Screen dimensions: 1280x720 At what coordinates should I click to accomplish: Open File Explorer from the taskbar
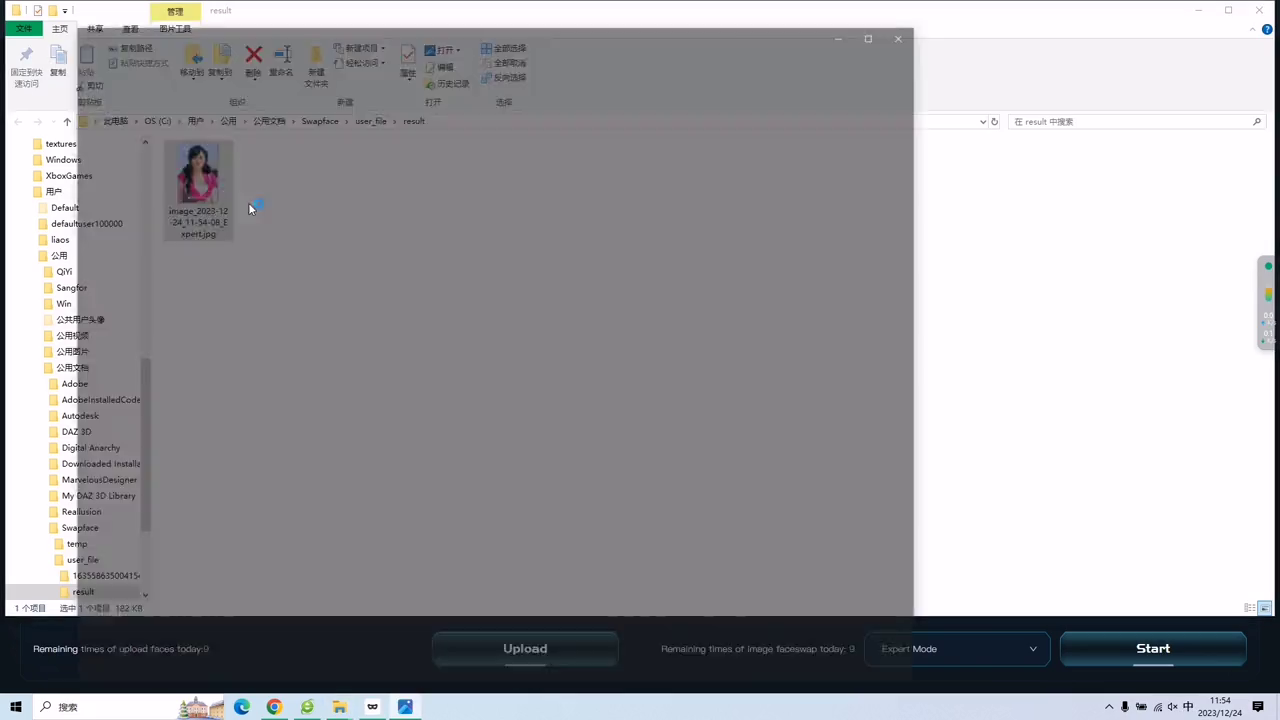click(x=340, y=707)
